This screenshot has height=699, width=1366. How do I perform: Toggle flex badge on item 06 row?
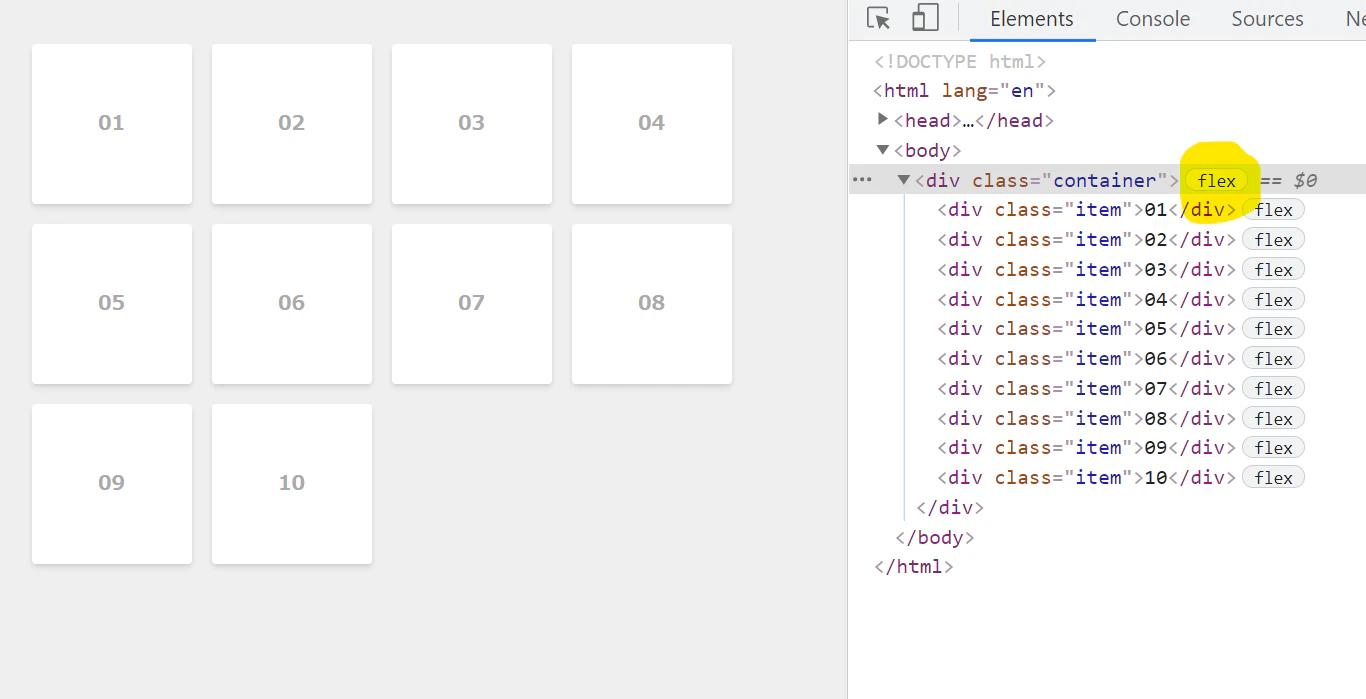tap(1273, 359)
